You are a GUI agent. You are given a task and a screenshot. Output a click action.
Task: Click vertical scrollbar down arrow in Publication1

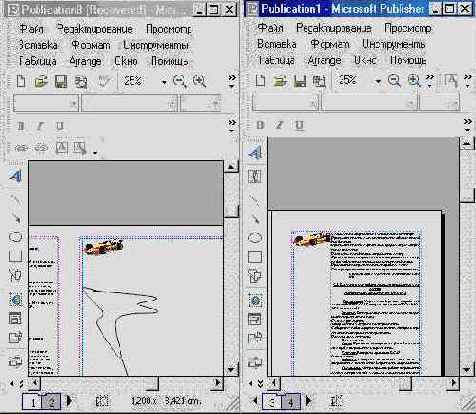[467, 370]
